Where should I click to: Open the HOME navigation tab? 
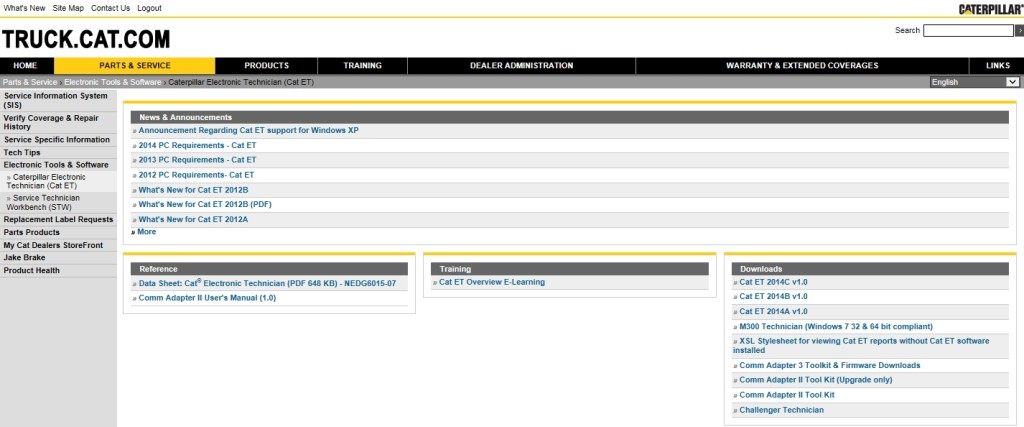25,66
